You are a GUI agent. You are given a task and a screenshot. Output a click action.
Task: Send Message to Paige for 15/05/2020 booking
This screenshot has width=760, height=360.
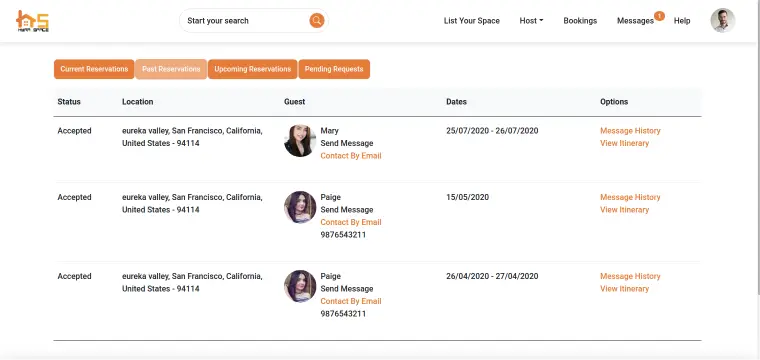(x=347, y=210)
